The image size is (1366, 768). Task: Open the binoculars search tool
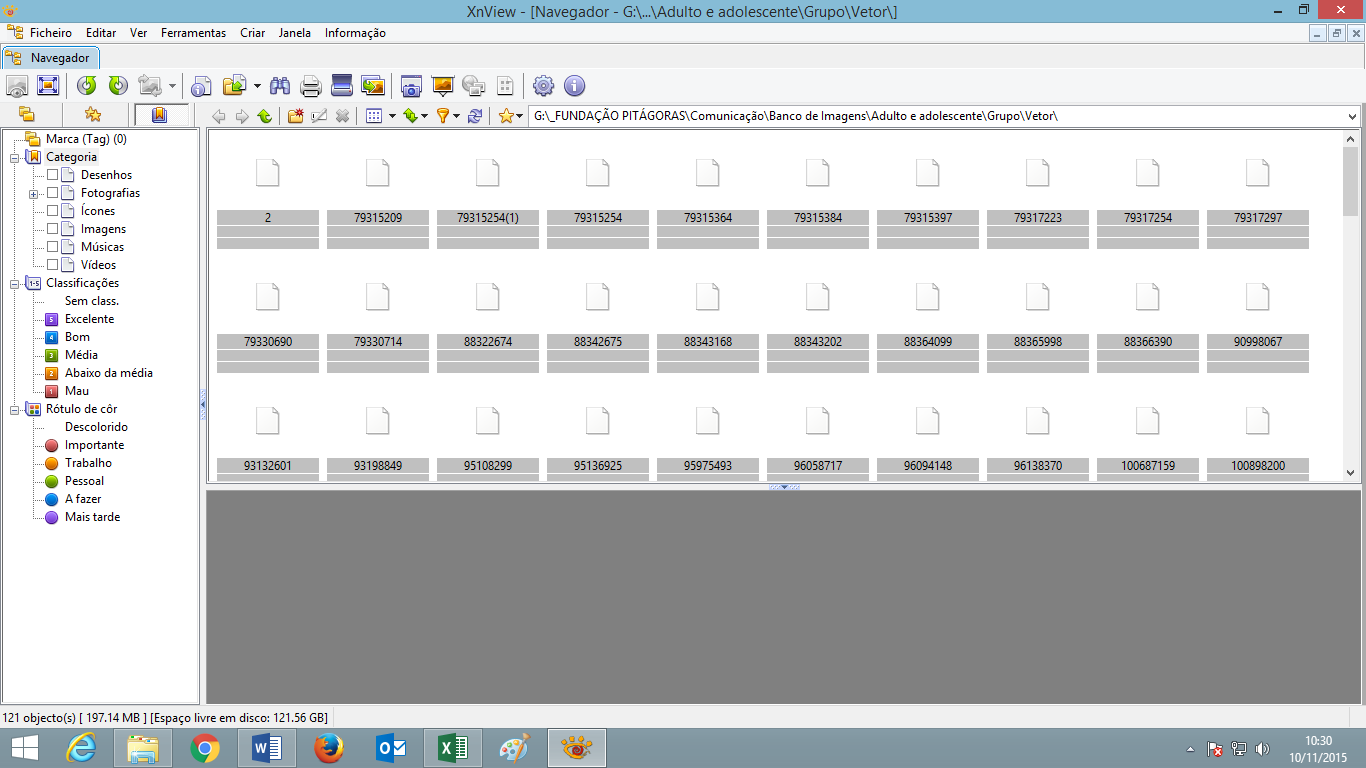click(x=280, y=86)
